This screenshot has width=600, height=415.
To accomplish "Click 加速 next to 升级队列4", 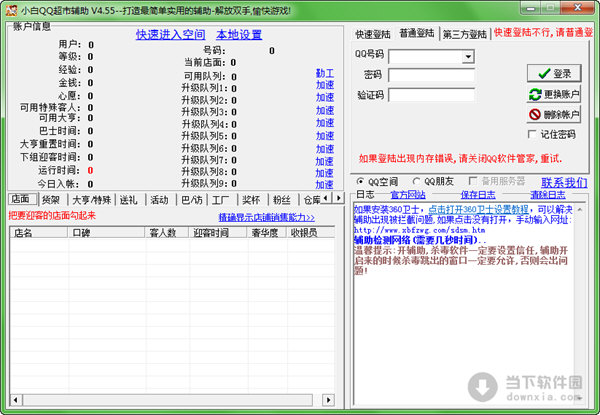I will [x=325, y=122].
